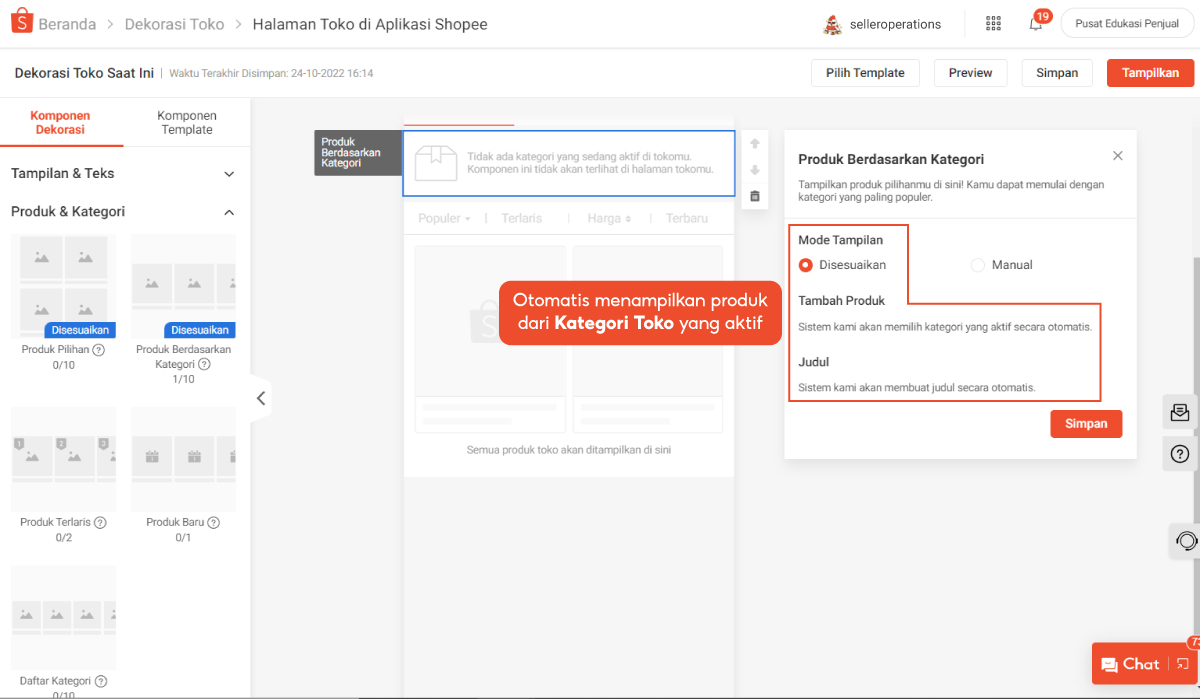
Task: Close the Produk Berdasarkan Kategori panel
Action: (1118, 156)
